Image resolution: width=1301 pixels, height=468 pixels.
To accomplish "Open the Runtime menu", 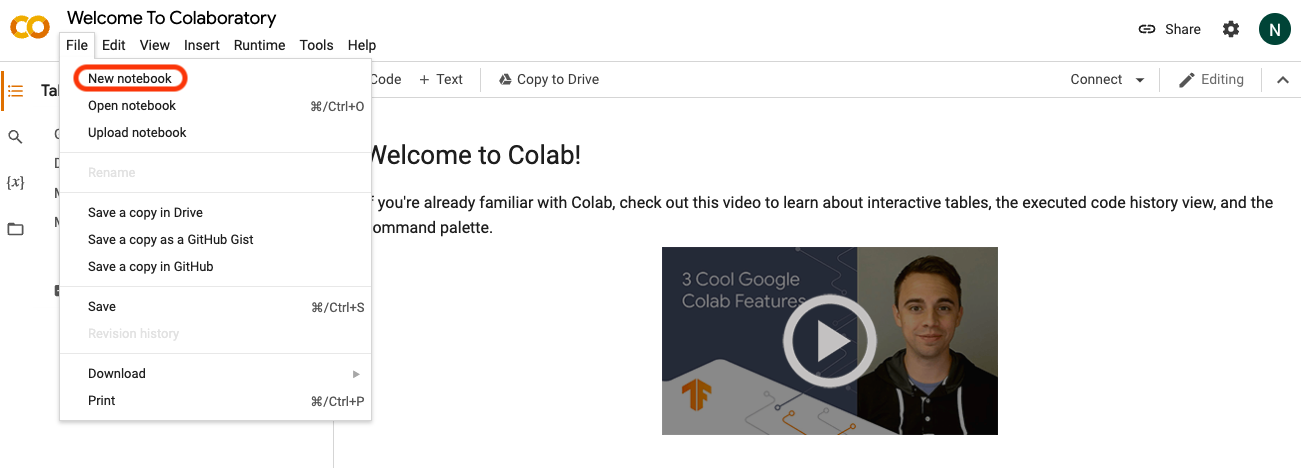I will tap(259, 45).
